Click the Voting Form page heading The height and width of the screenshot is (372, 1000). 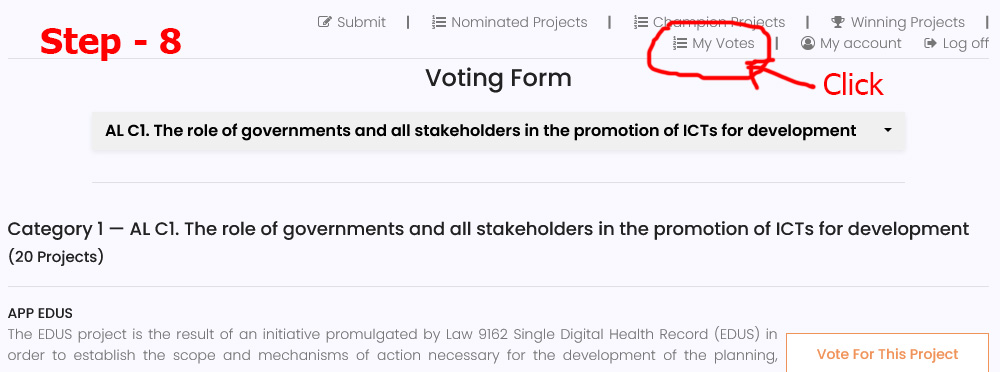coord(498,78)
